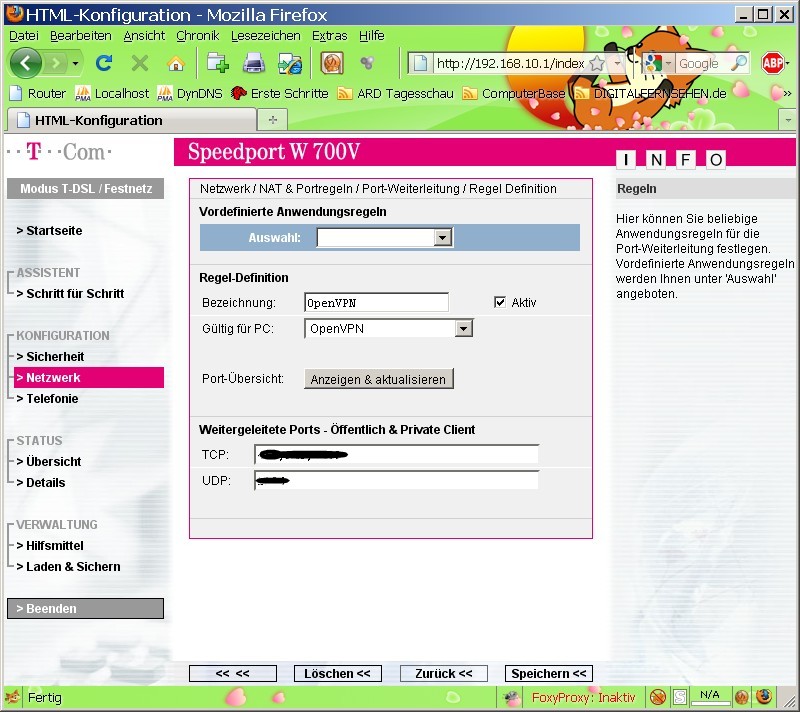The image size is (800, 712).
Task: Open a new tab with plus button
Action: coord(273,120)
